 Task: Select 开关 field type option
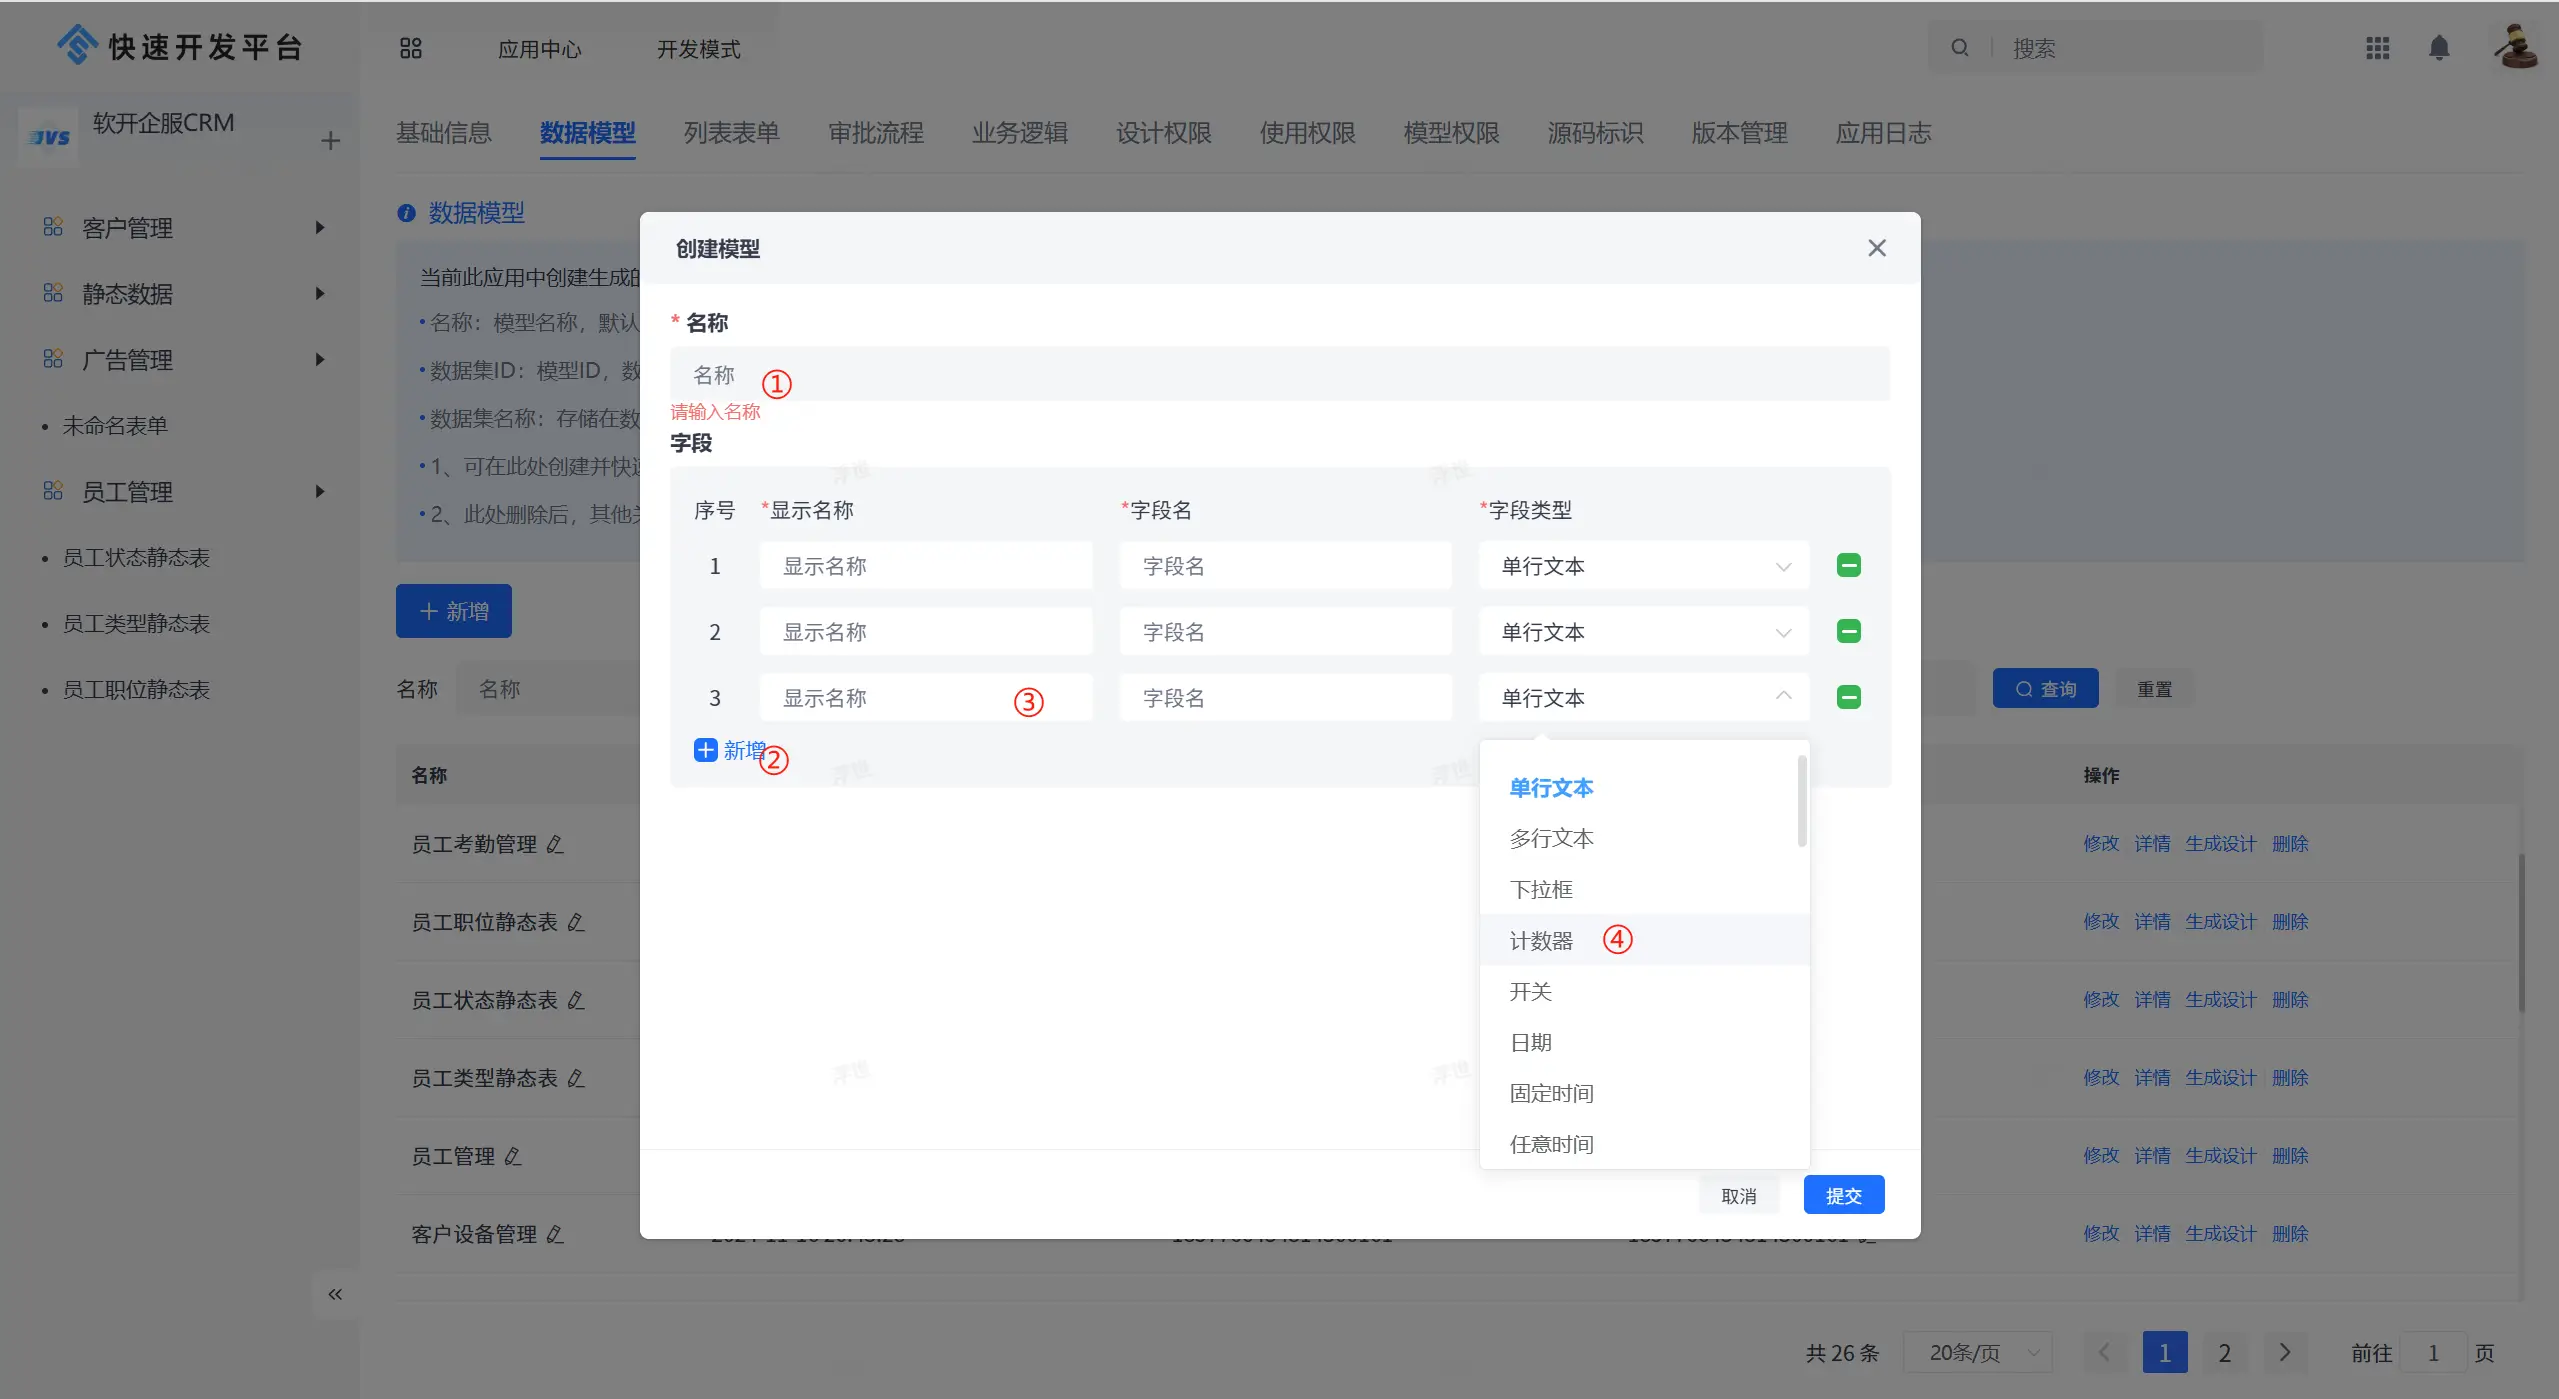[1530, 992]
